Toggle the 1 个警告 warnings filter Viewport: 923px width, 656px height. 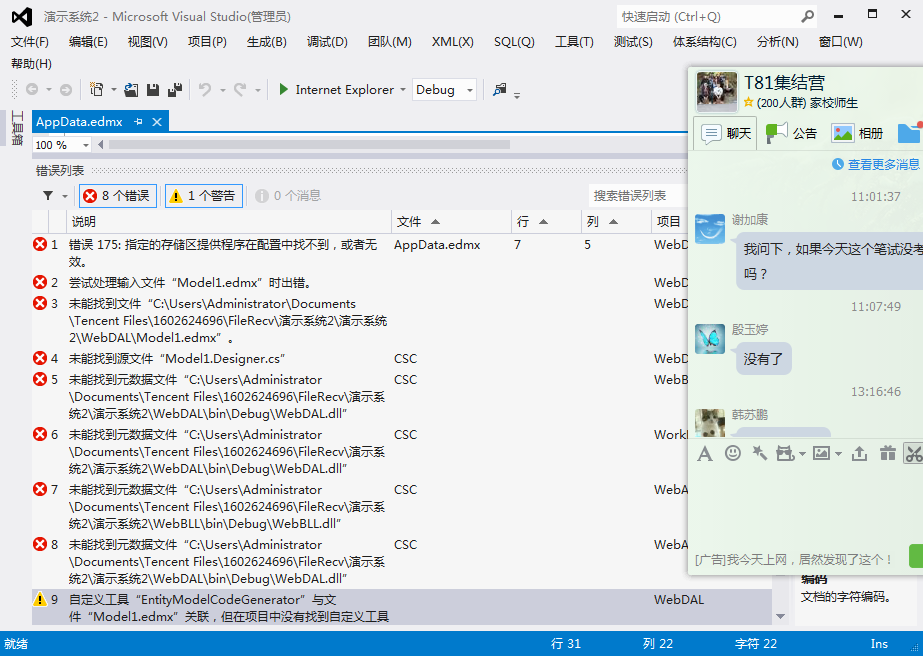(204, 196)
